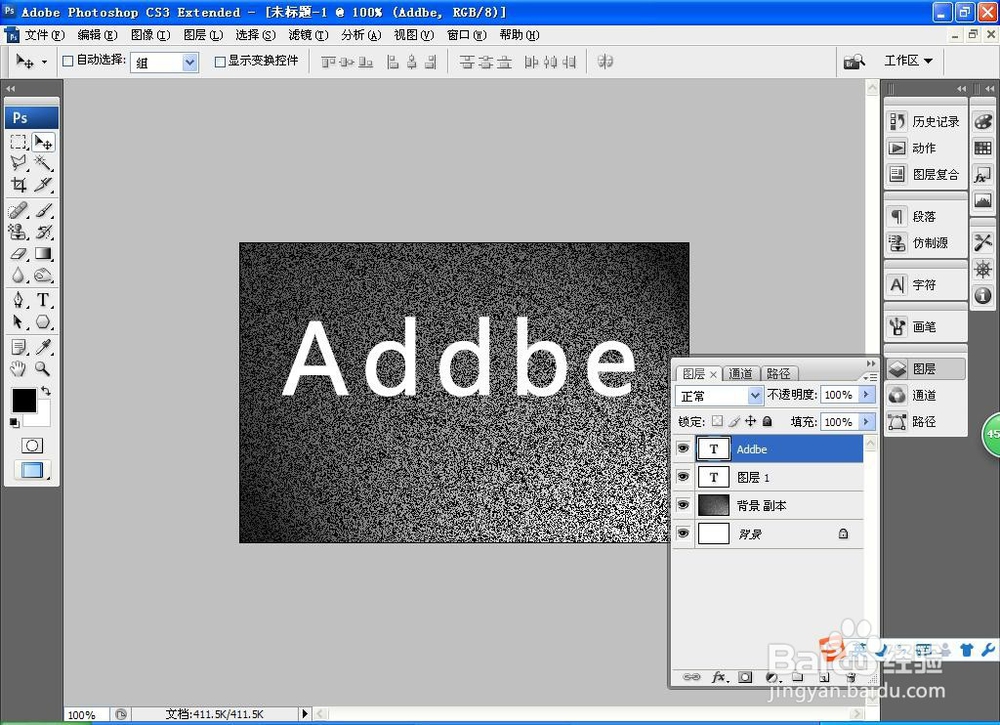Select the Blur tool
The width and height of the screenshot is (1000, 725).
tap(18, 275)
